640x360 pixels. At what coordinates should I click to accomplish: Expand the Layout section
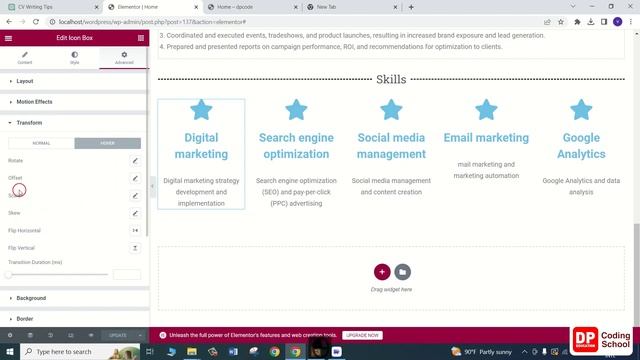[73, 81]
